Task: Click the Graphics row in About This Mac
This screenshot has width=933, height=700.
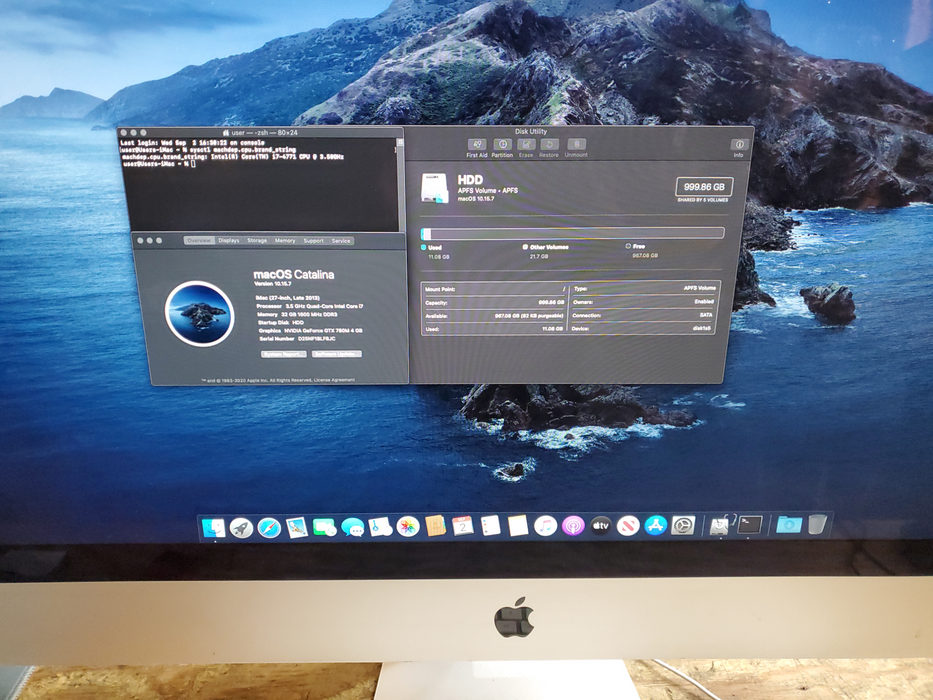Action: click(310, 330)
